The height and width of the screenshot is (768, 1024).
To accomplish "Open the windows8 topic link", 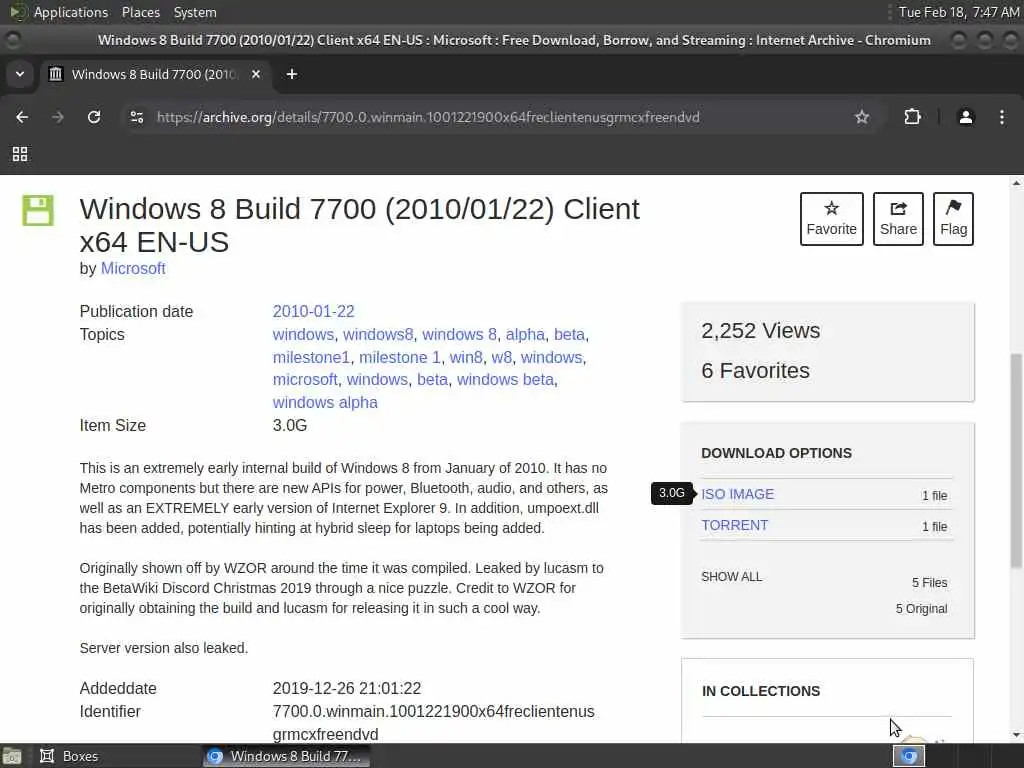I will [378, 334].
